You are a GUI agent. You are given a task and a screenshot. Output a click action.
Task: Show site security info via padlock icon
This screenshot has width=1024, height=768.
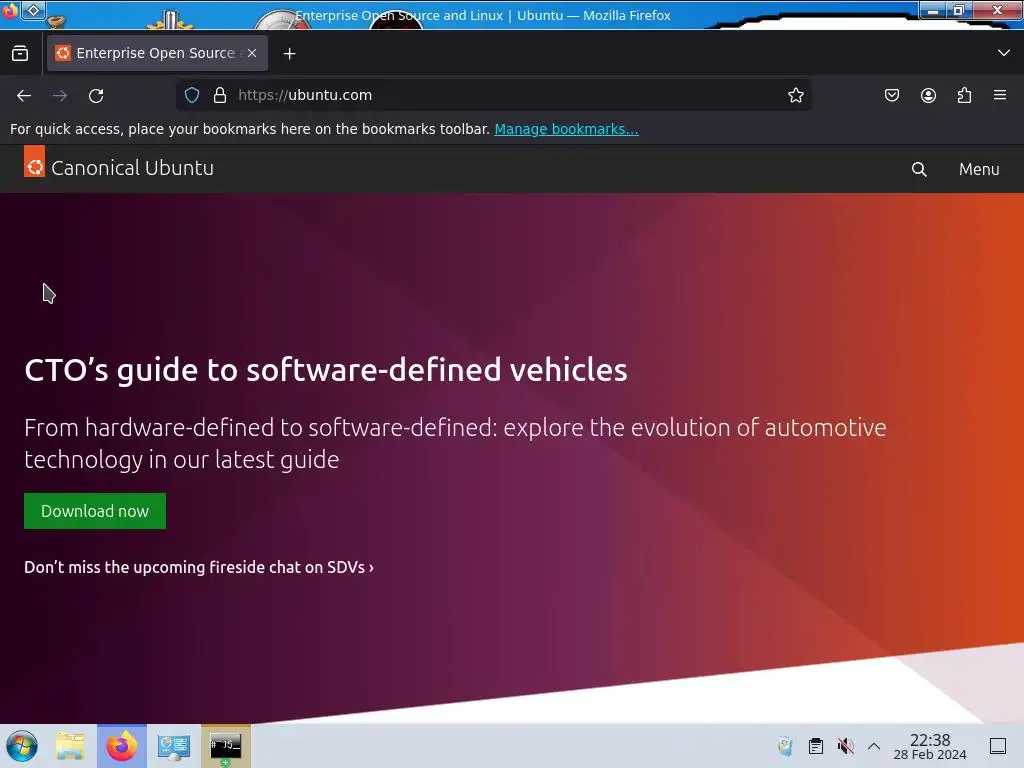pyautogui.click(x=220, y=95)
